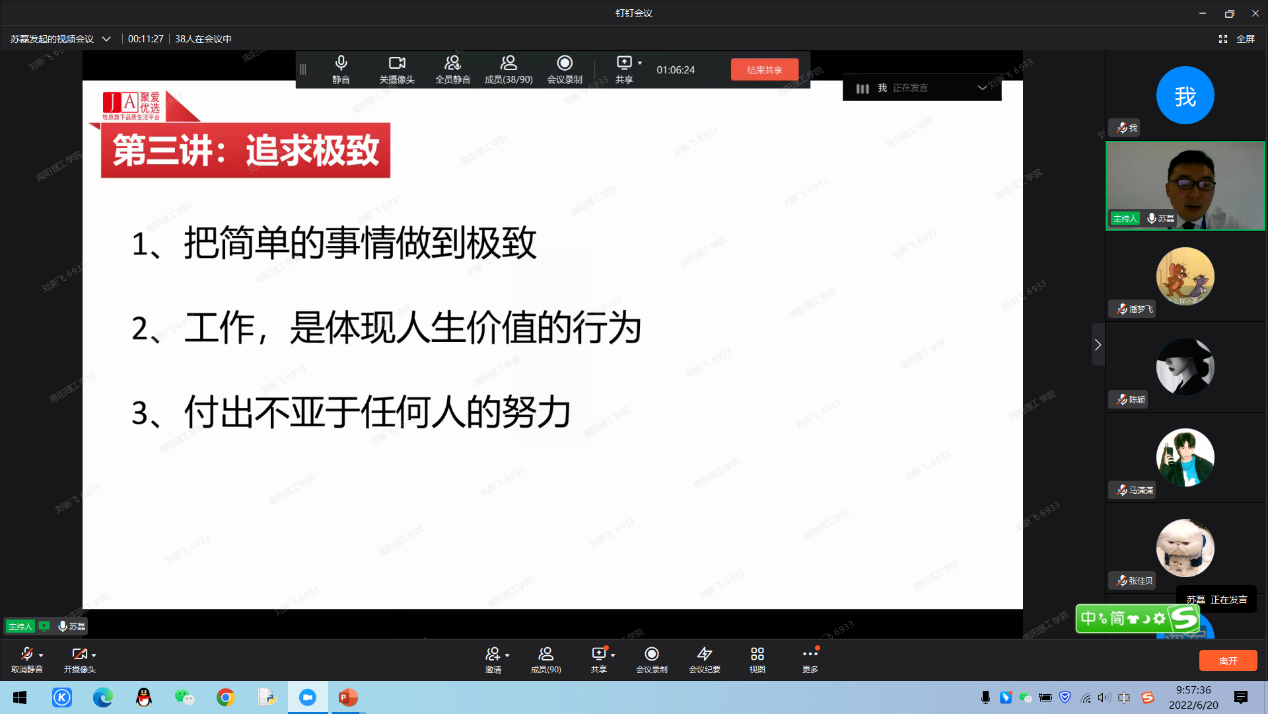The width and height of the screenshot is (1268, 714).
Task: Enter full screen with 全屏 button
Action: point(1237,39)
